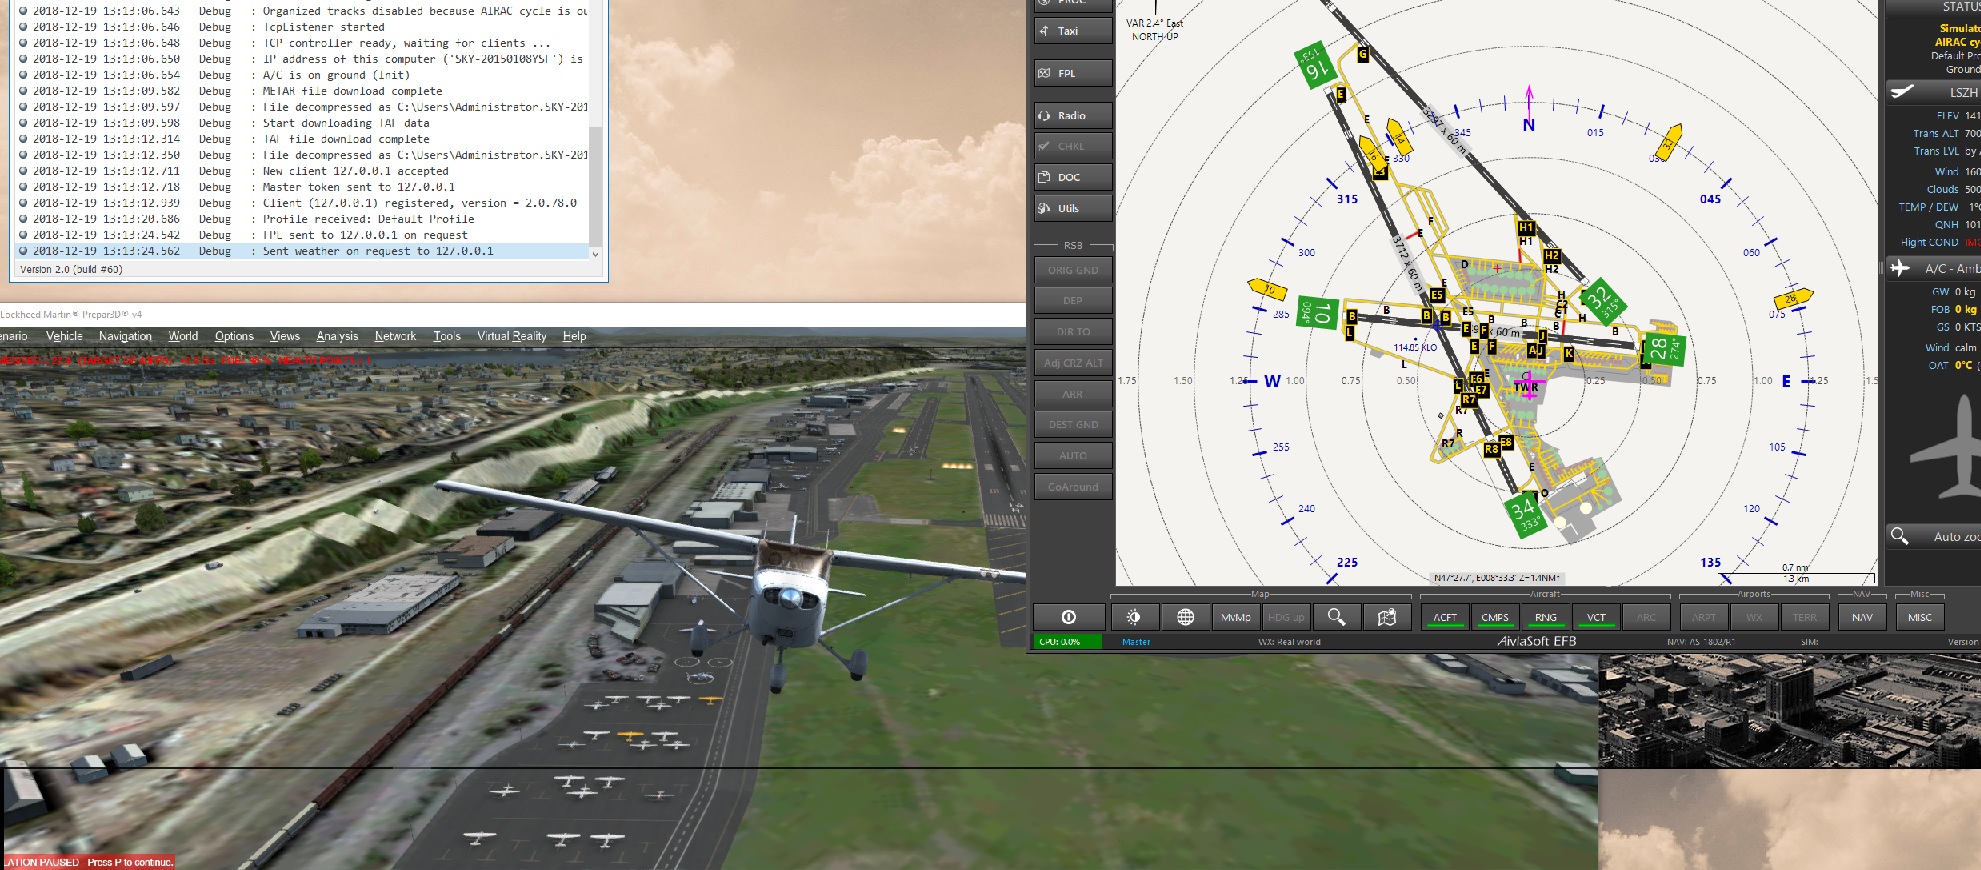
Task: Open the FPL flight plan page
Action: point(1073,73)
